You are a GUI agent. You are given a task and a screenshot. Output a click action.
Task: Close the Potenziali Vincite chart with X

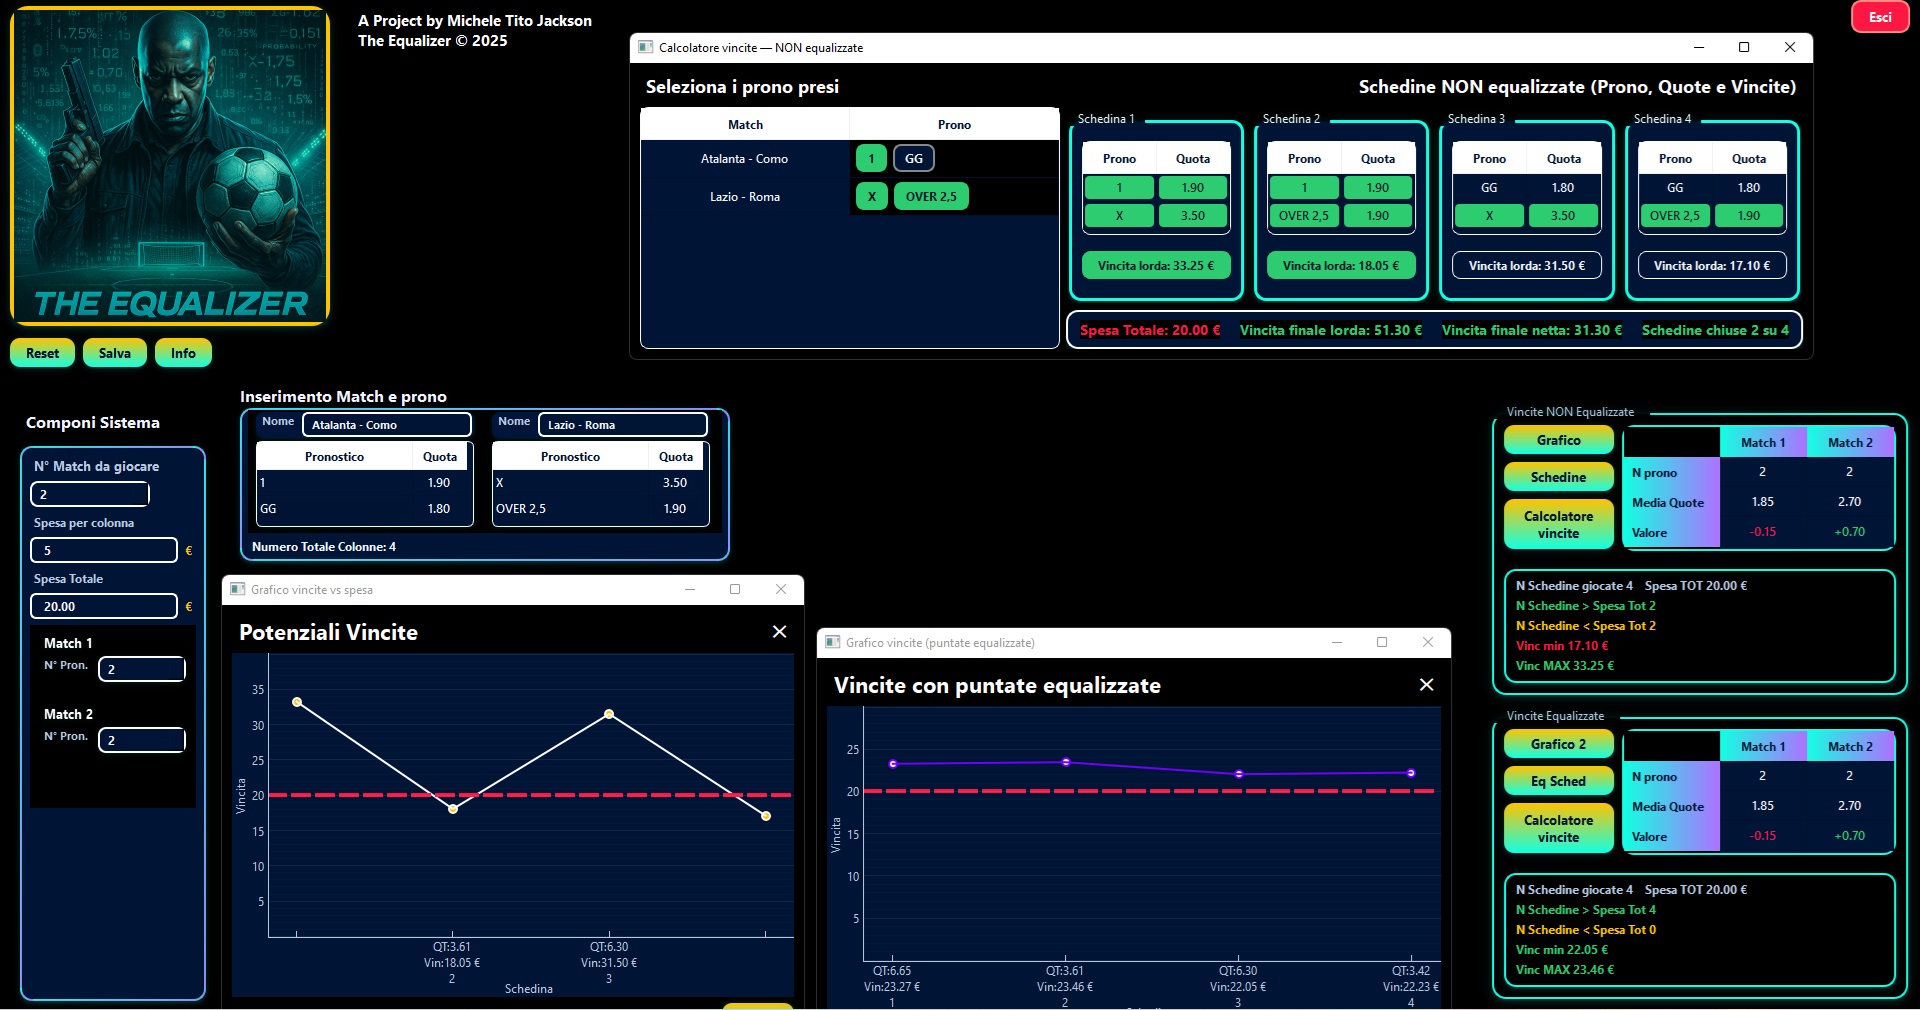pos(779,632)
